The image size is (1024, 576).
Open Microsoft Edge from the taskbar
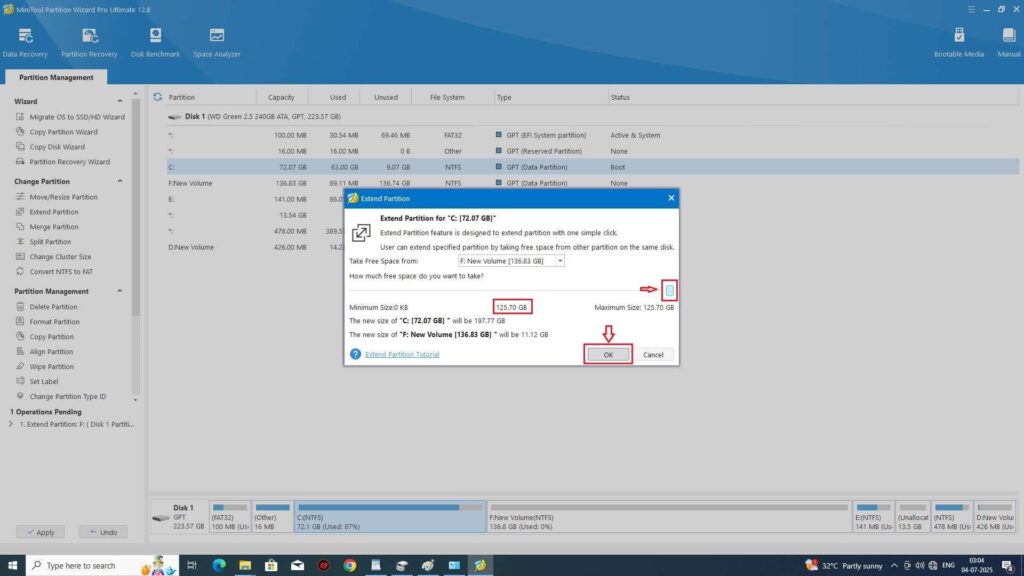(219, 565)
